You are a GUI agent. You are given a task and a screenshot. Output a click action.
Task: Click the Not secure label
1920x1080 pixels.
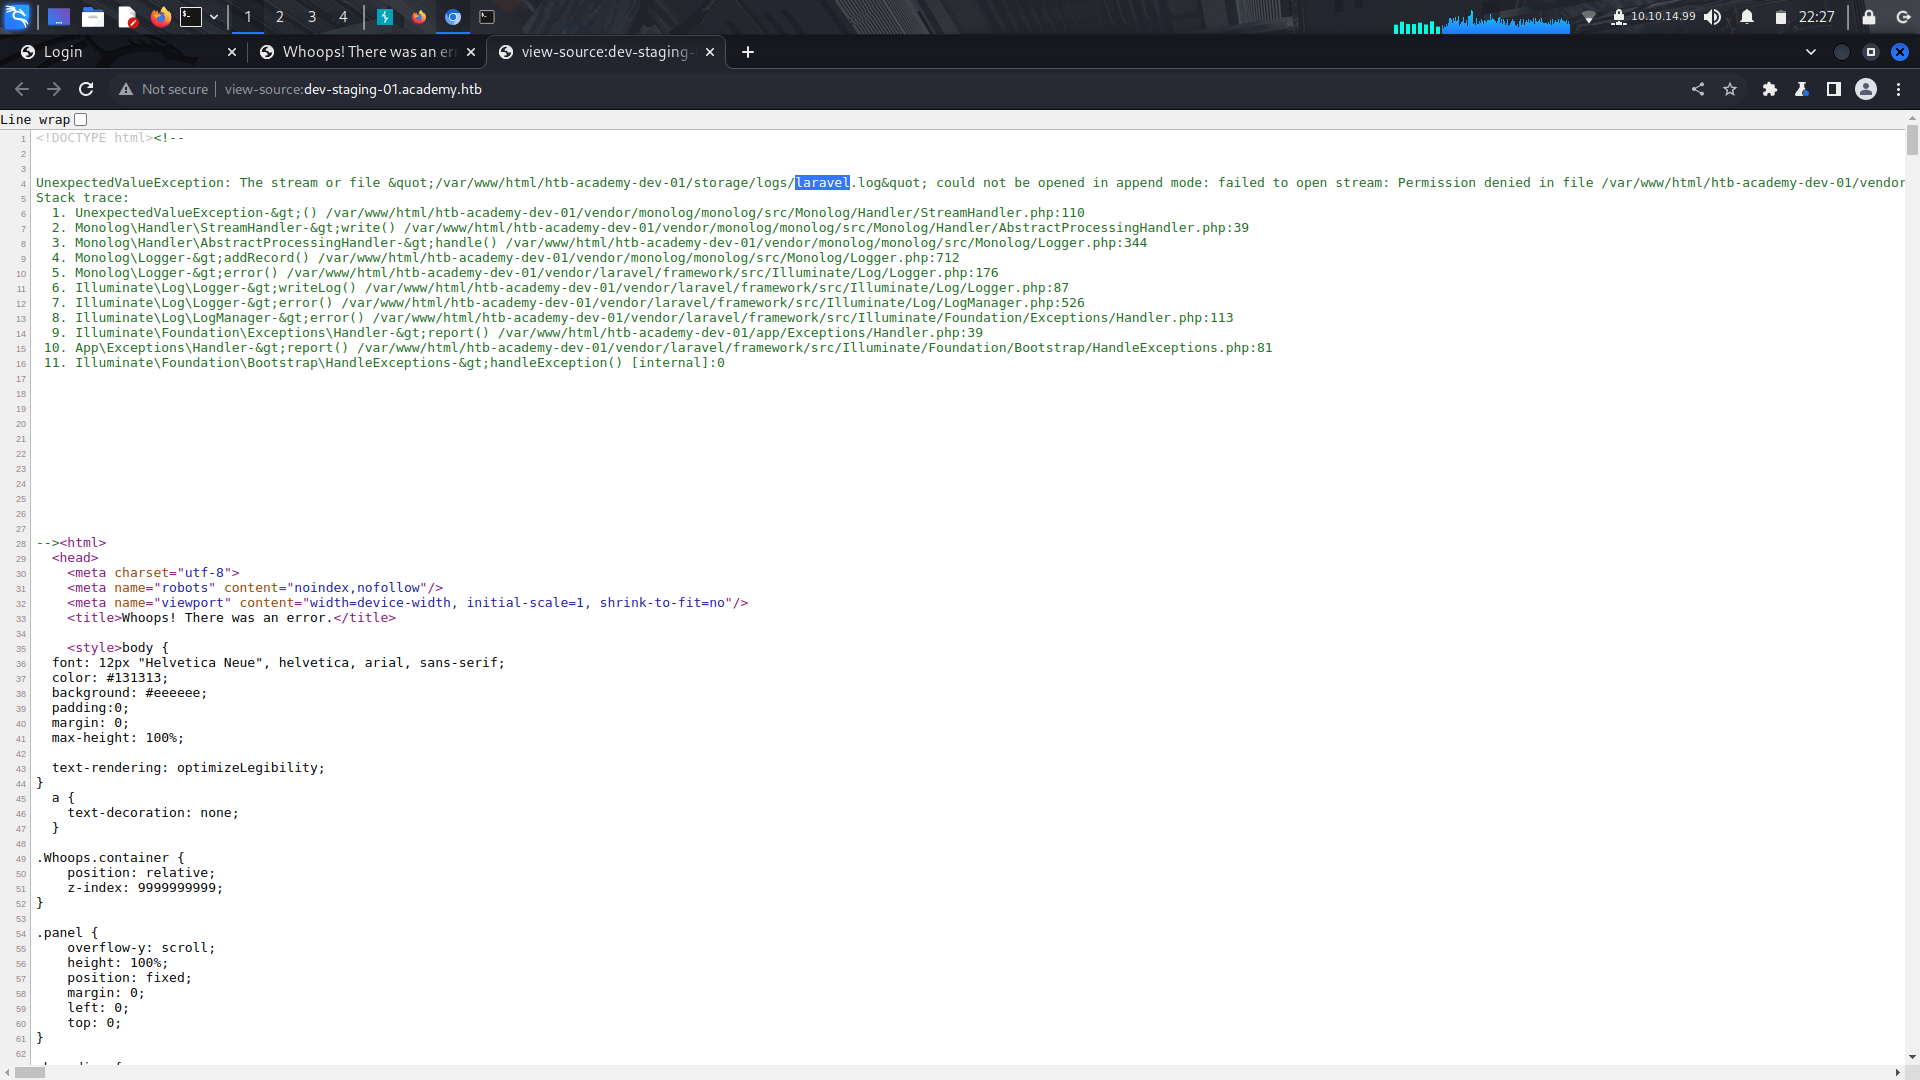pyautogui.click(x=163, y=89)
